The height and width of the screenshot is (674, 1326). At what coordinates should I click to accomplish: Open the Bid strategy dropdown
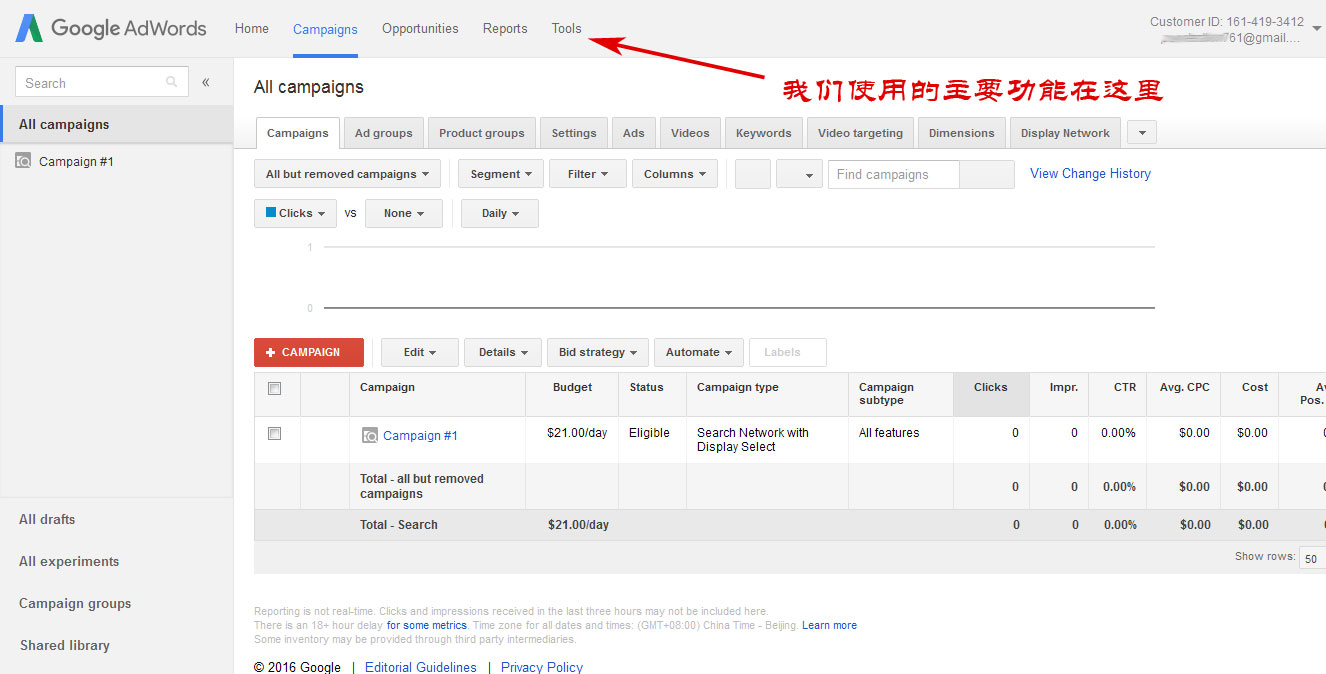click(598, 352)
